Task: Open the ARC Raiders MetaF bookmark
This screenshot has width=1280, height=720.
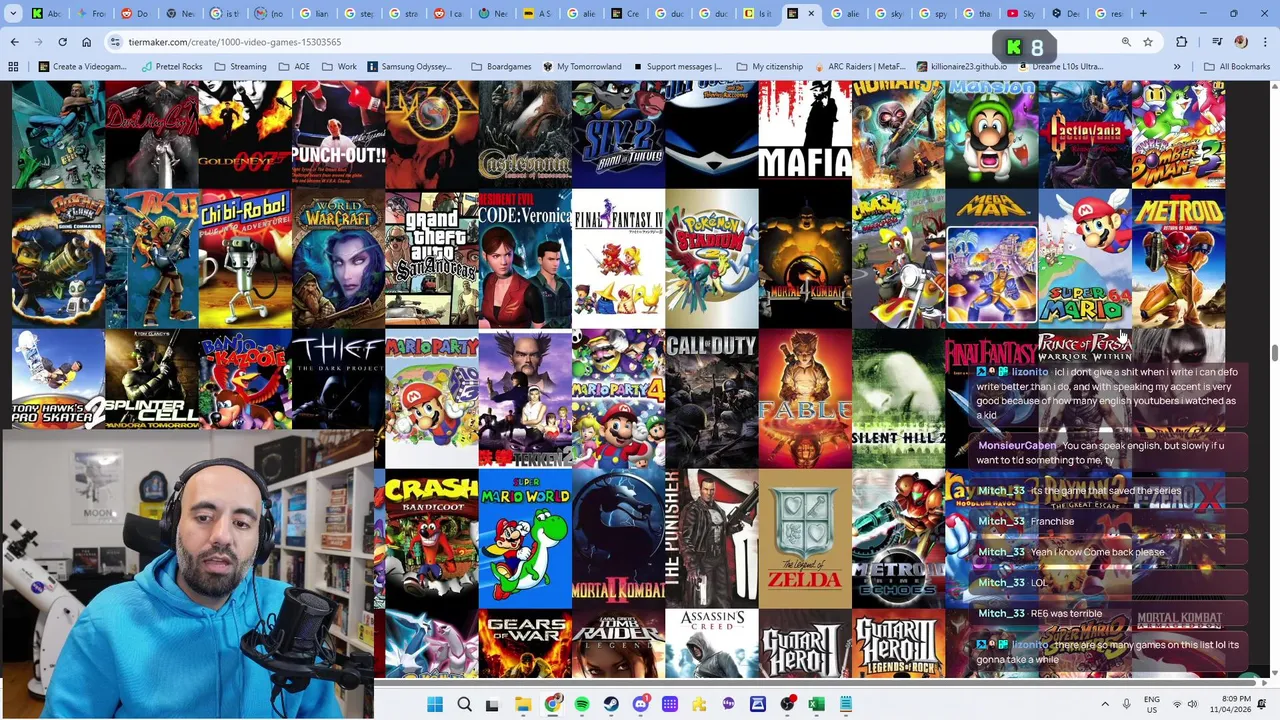Action: coord(858,67)
